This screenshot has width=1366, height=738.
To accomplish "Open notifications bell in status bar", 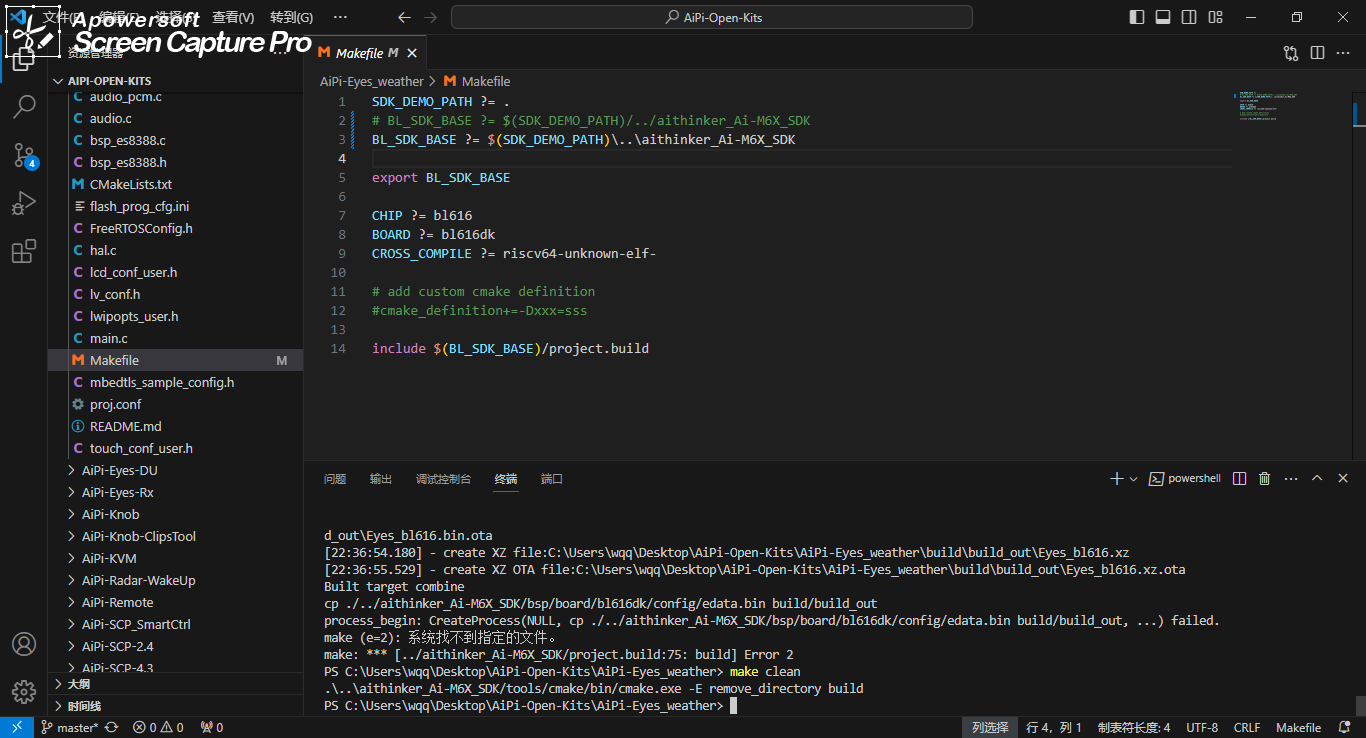I will click(x=1345, y=728).
